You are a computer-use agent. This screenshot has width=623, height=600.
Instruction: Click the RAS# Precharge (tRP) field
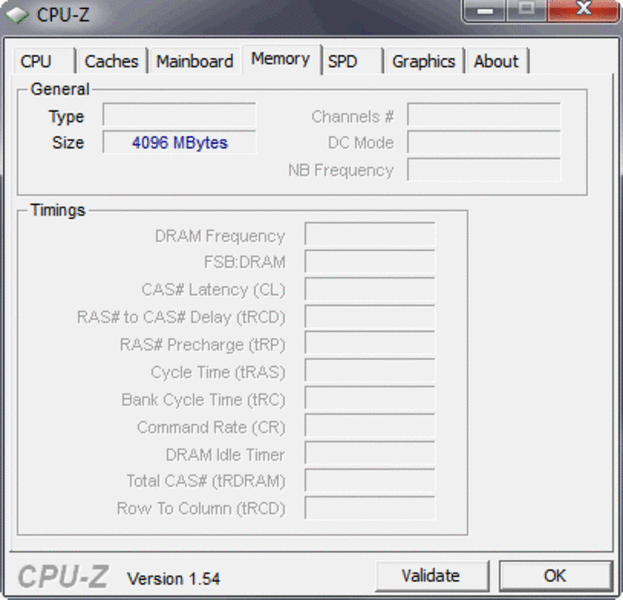370,343
